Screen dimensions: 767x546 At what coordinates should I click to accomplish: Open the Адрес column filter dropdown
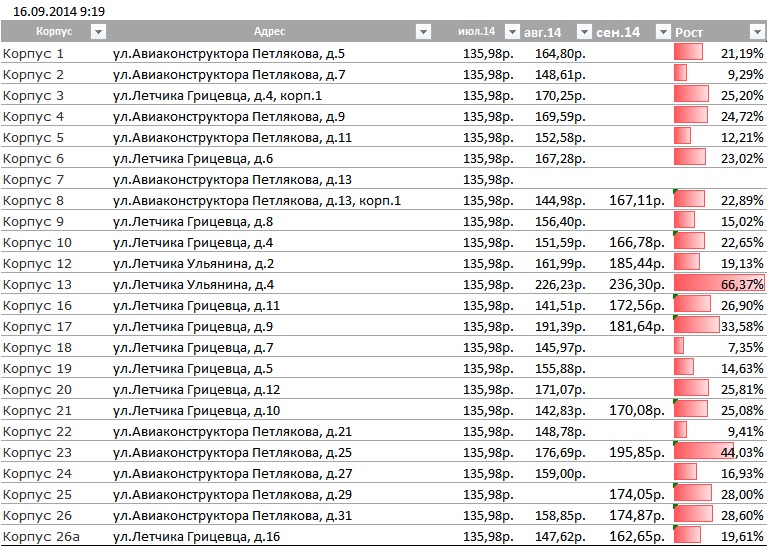pos(423,32)
